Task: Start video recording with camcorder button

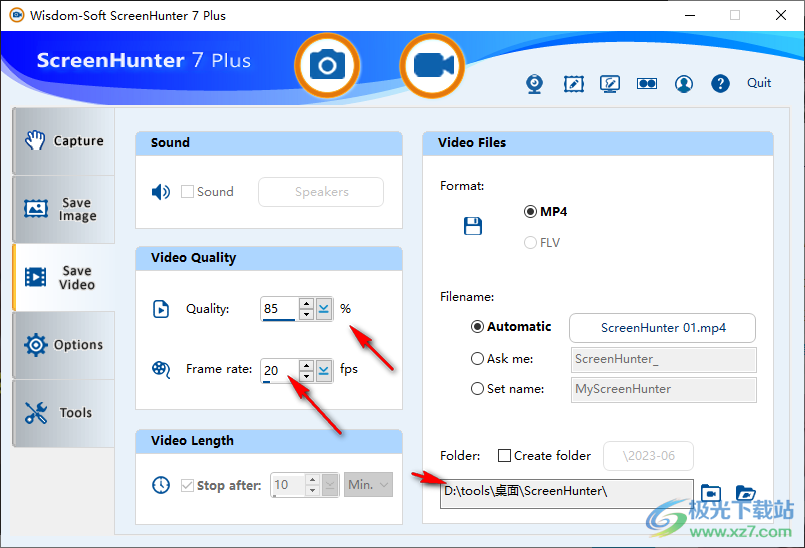Action: [432, 66]
